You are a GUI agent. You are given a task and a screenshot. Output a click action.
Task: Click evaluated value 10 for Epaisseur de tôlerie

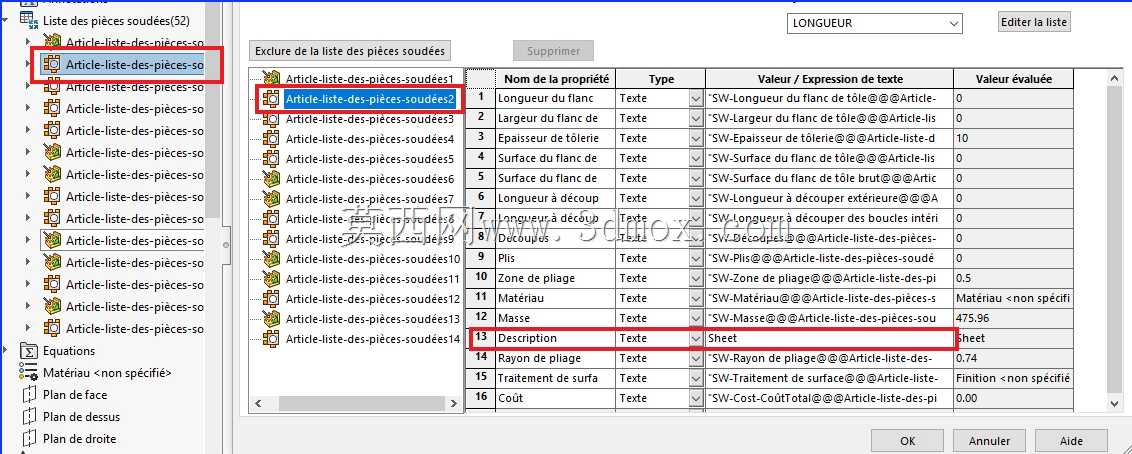1014,139
